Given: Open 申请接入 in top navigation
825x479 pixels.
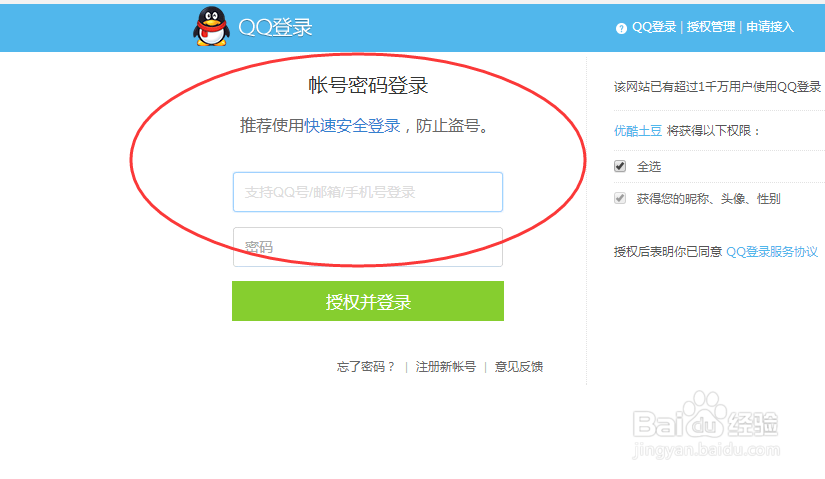Looking at the screenshot, I should [x=770, y=27].
